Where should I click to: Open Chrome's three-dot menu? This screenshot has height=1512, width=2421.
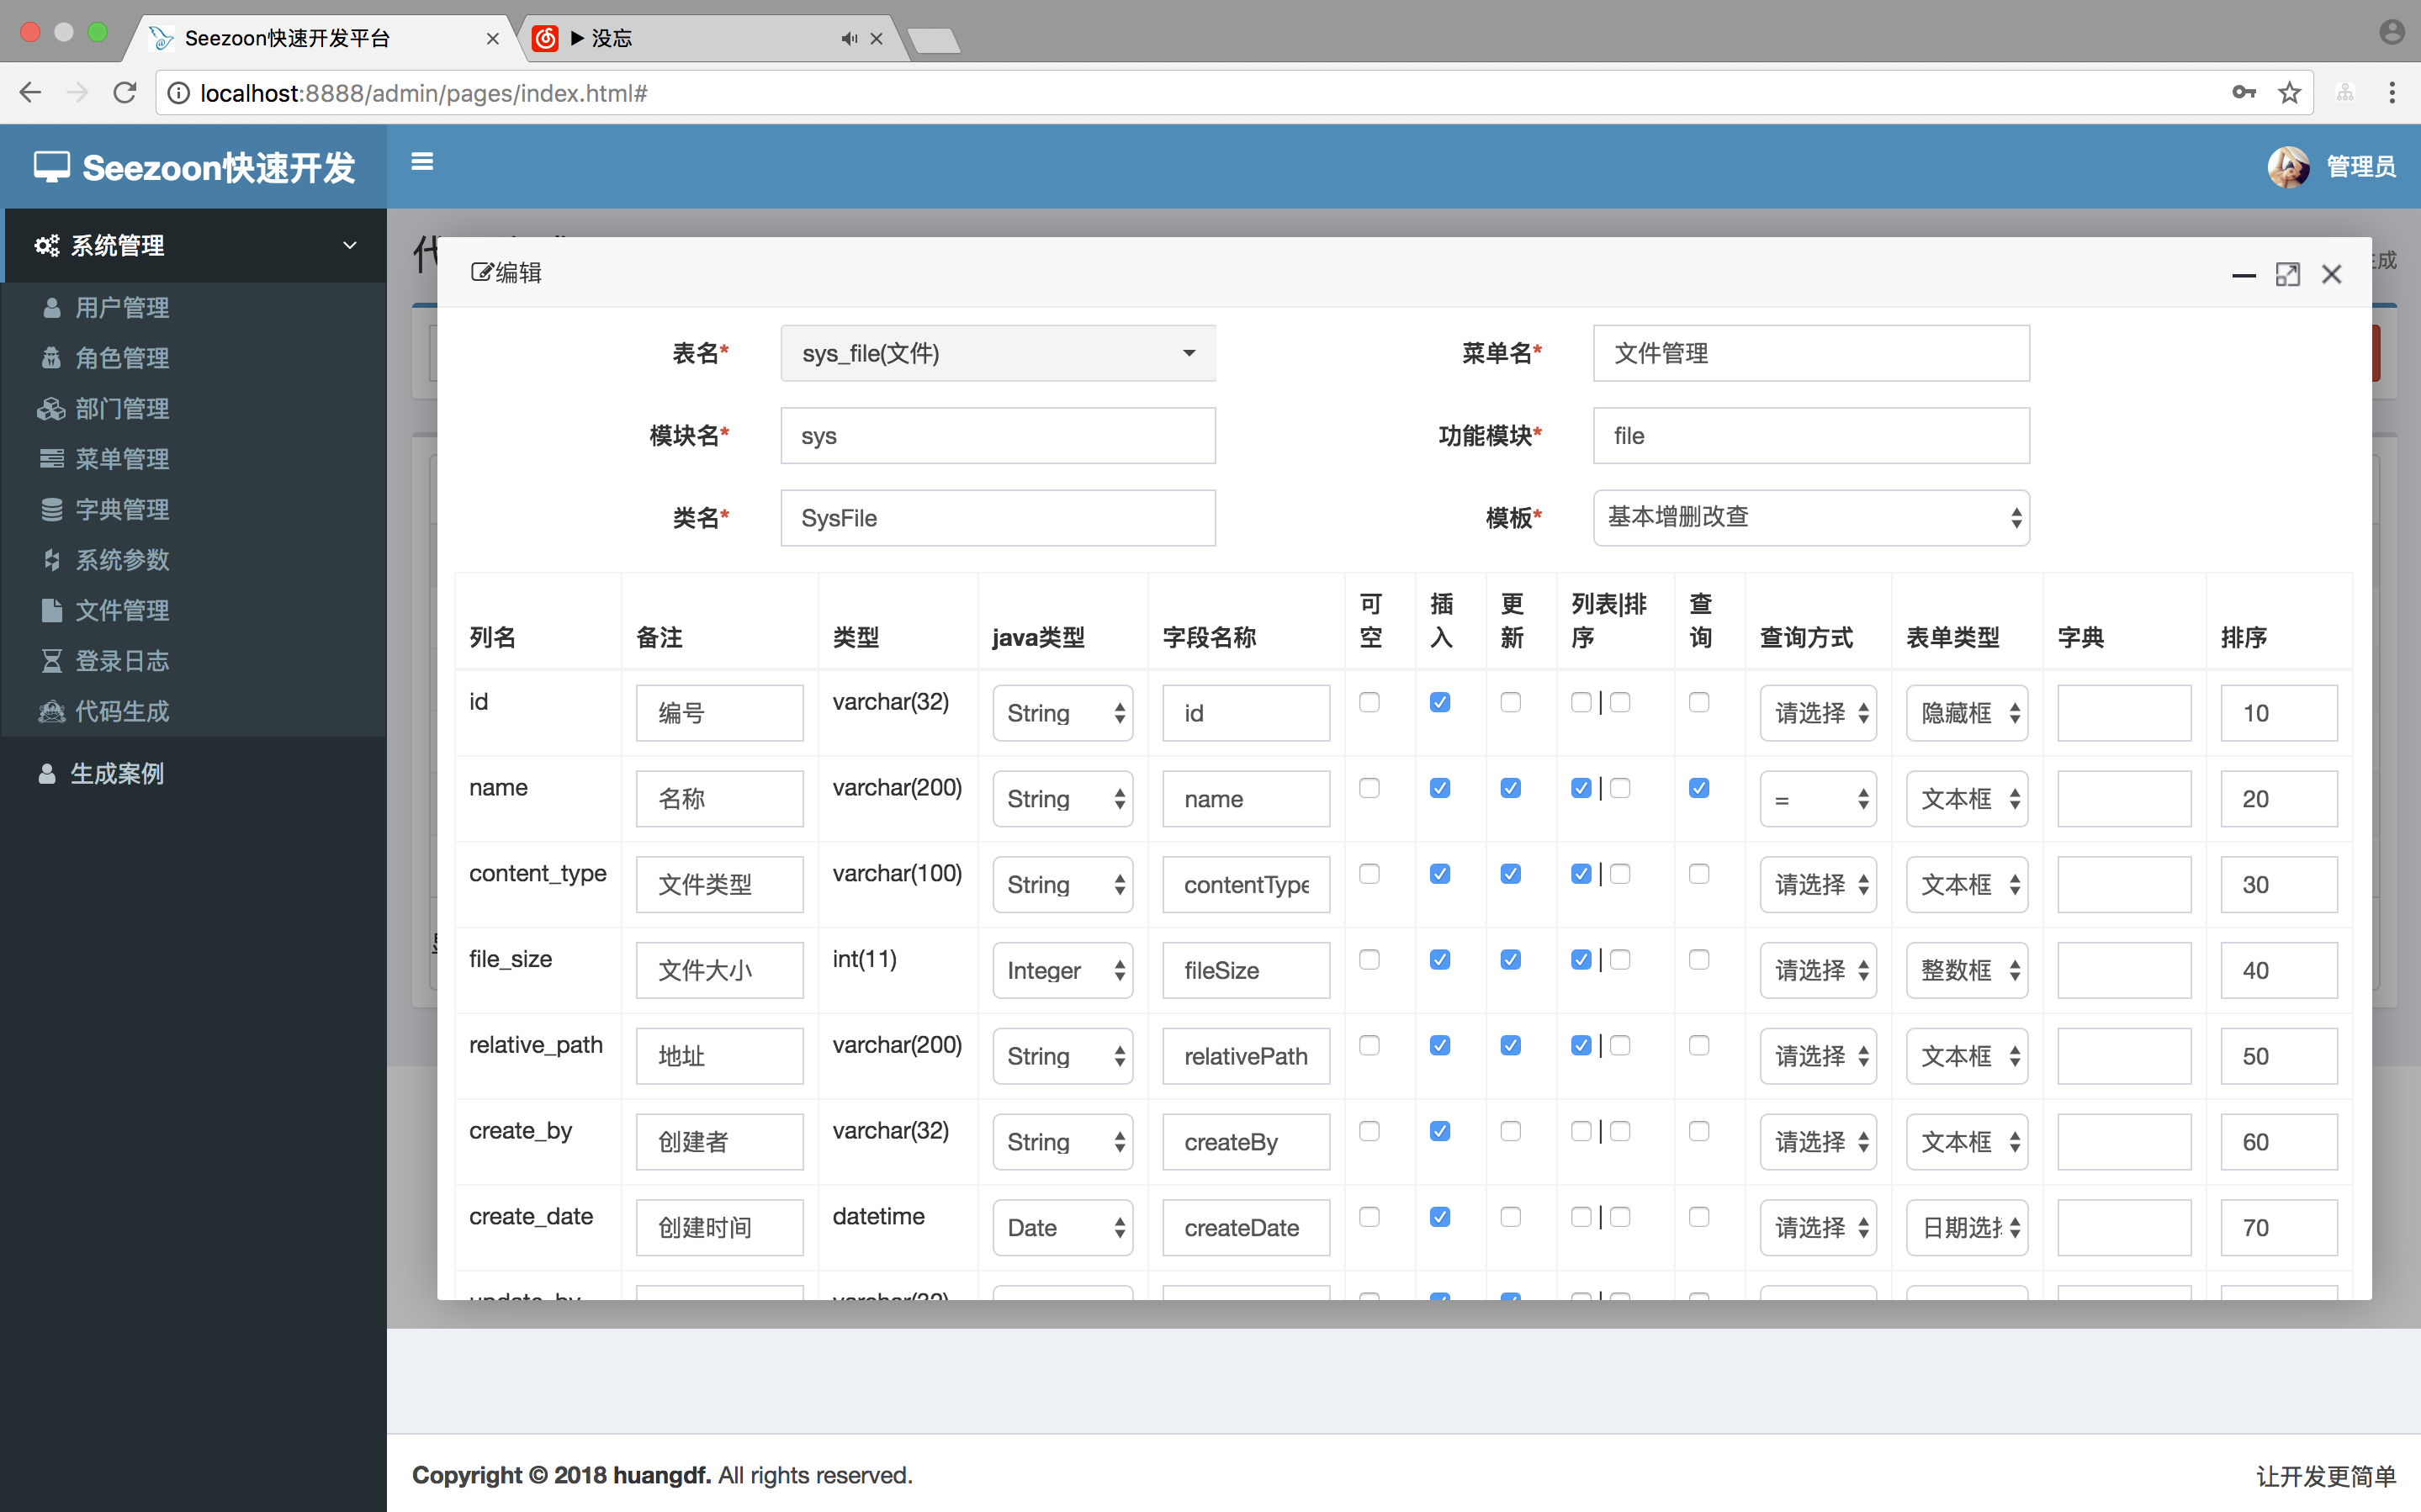[x=2392, y=93]
